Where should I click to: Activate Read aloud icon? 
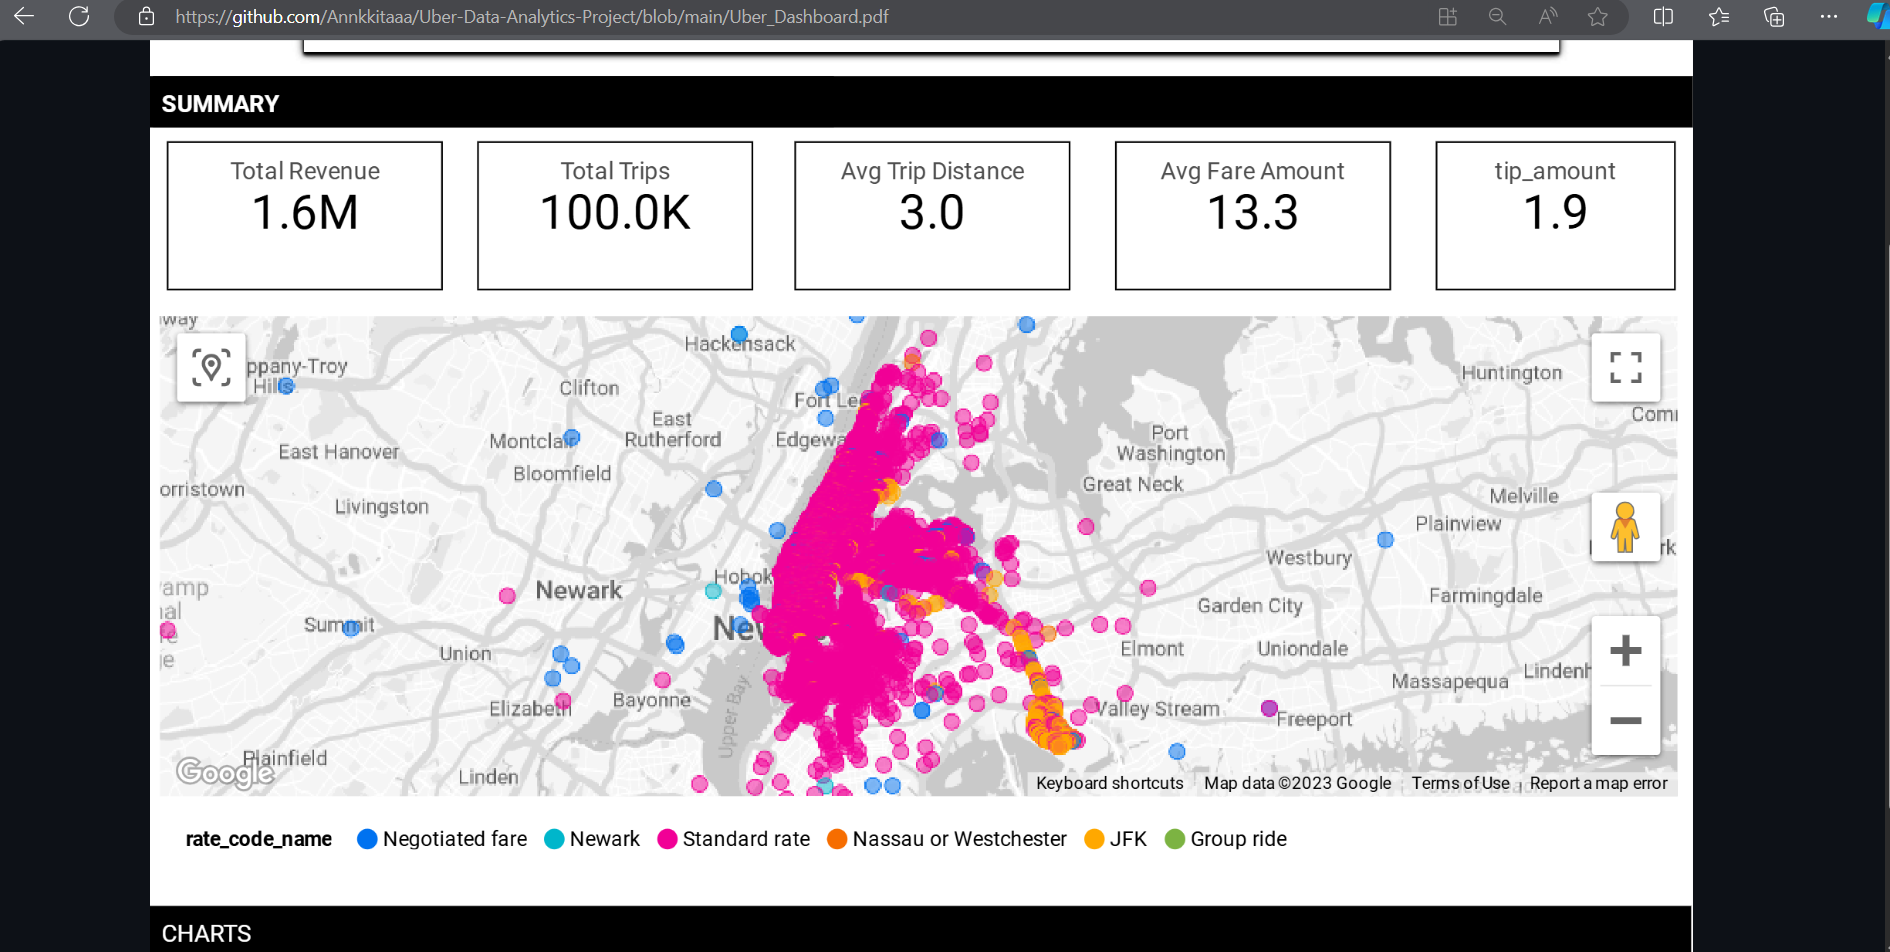(x=1548, y=16)
